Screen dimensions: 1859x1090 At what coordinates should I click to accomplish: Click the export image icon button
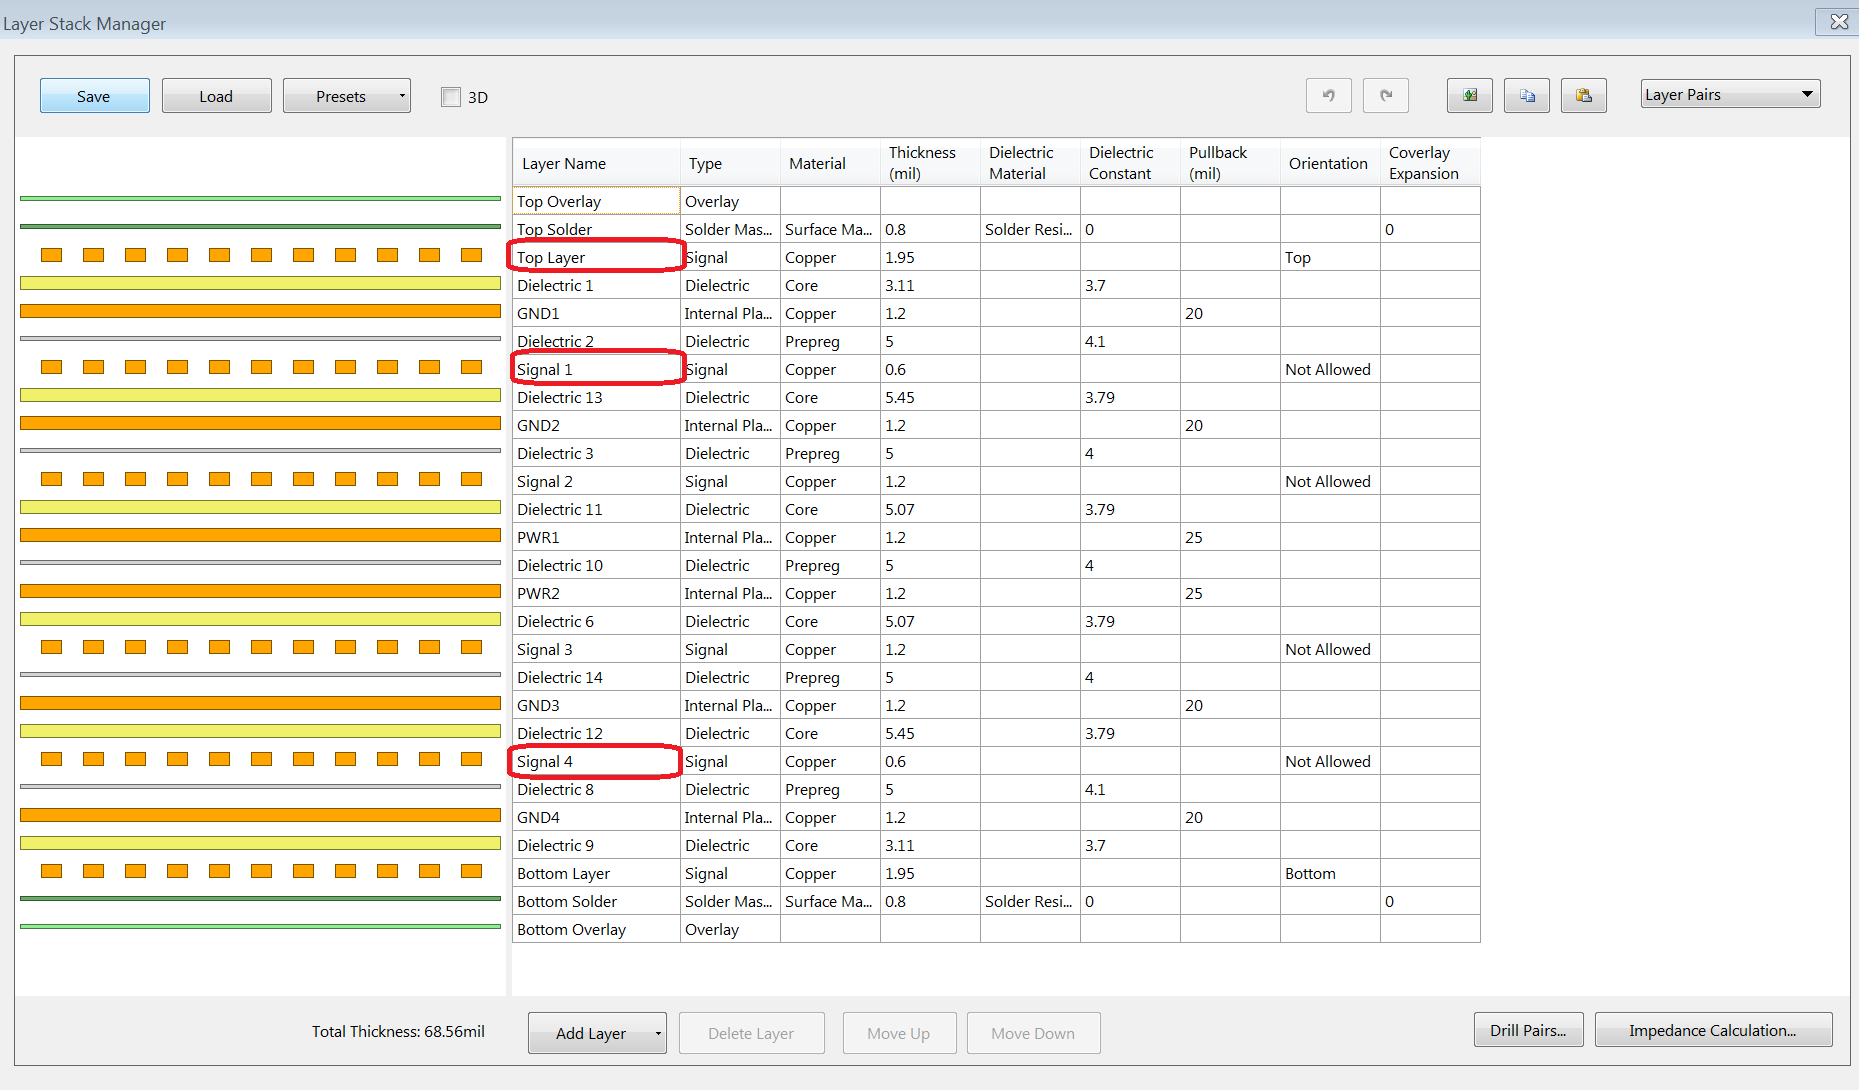(x=1469, y=96)
